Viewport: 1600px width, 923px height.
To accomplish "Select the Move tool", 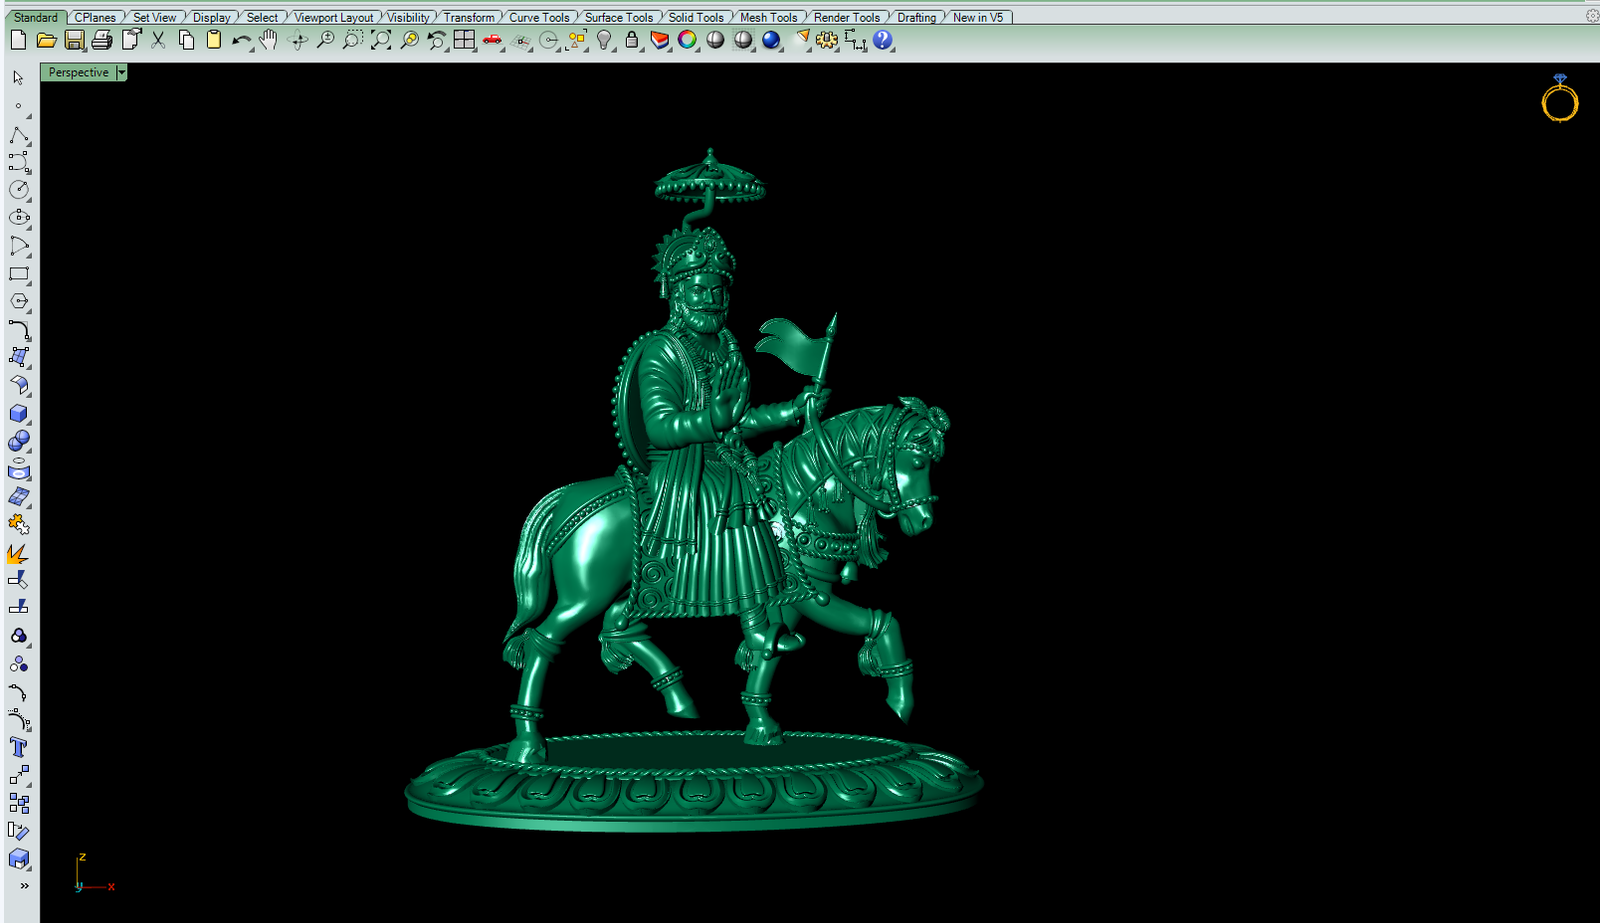I will coord(19,776).
